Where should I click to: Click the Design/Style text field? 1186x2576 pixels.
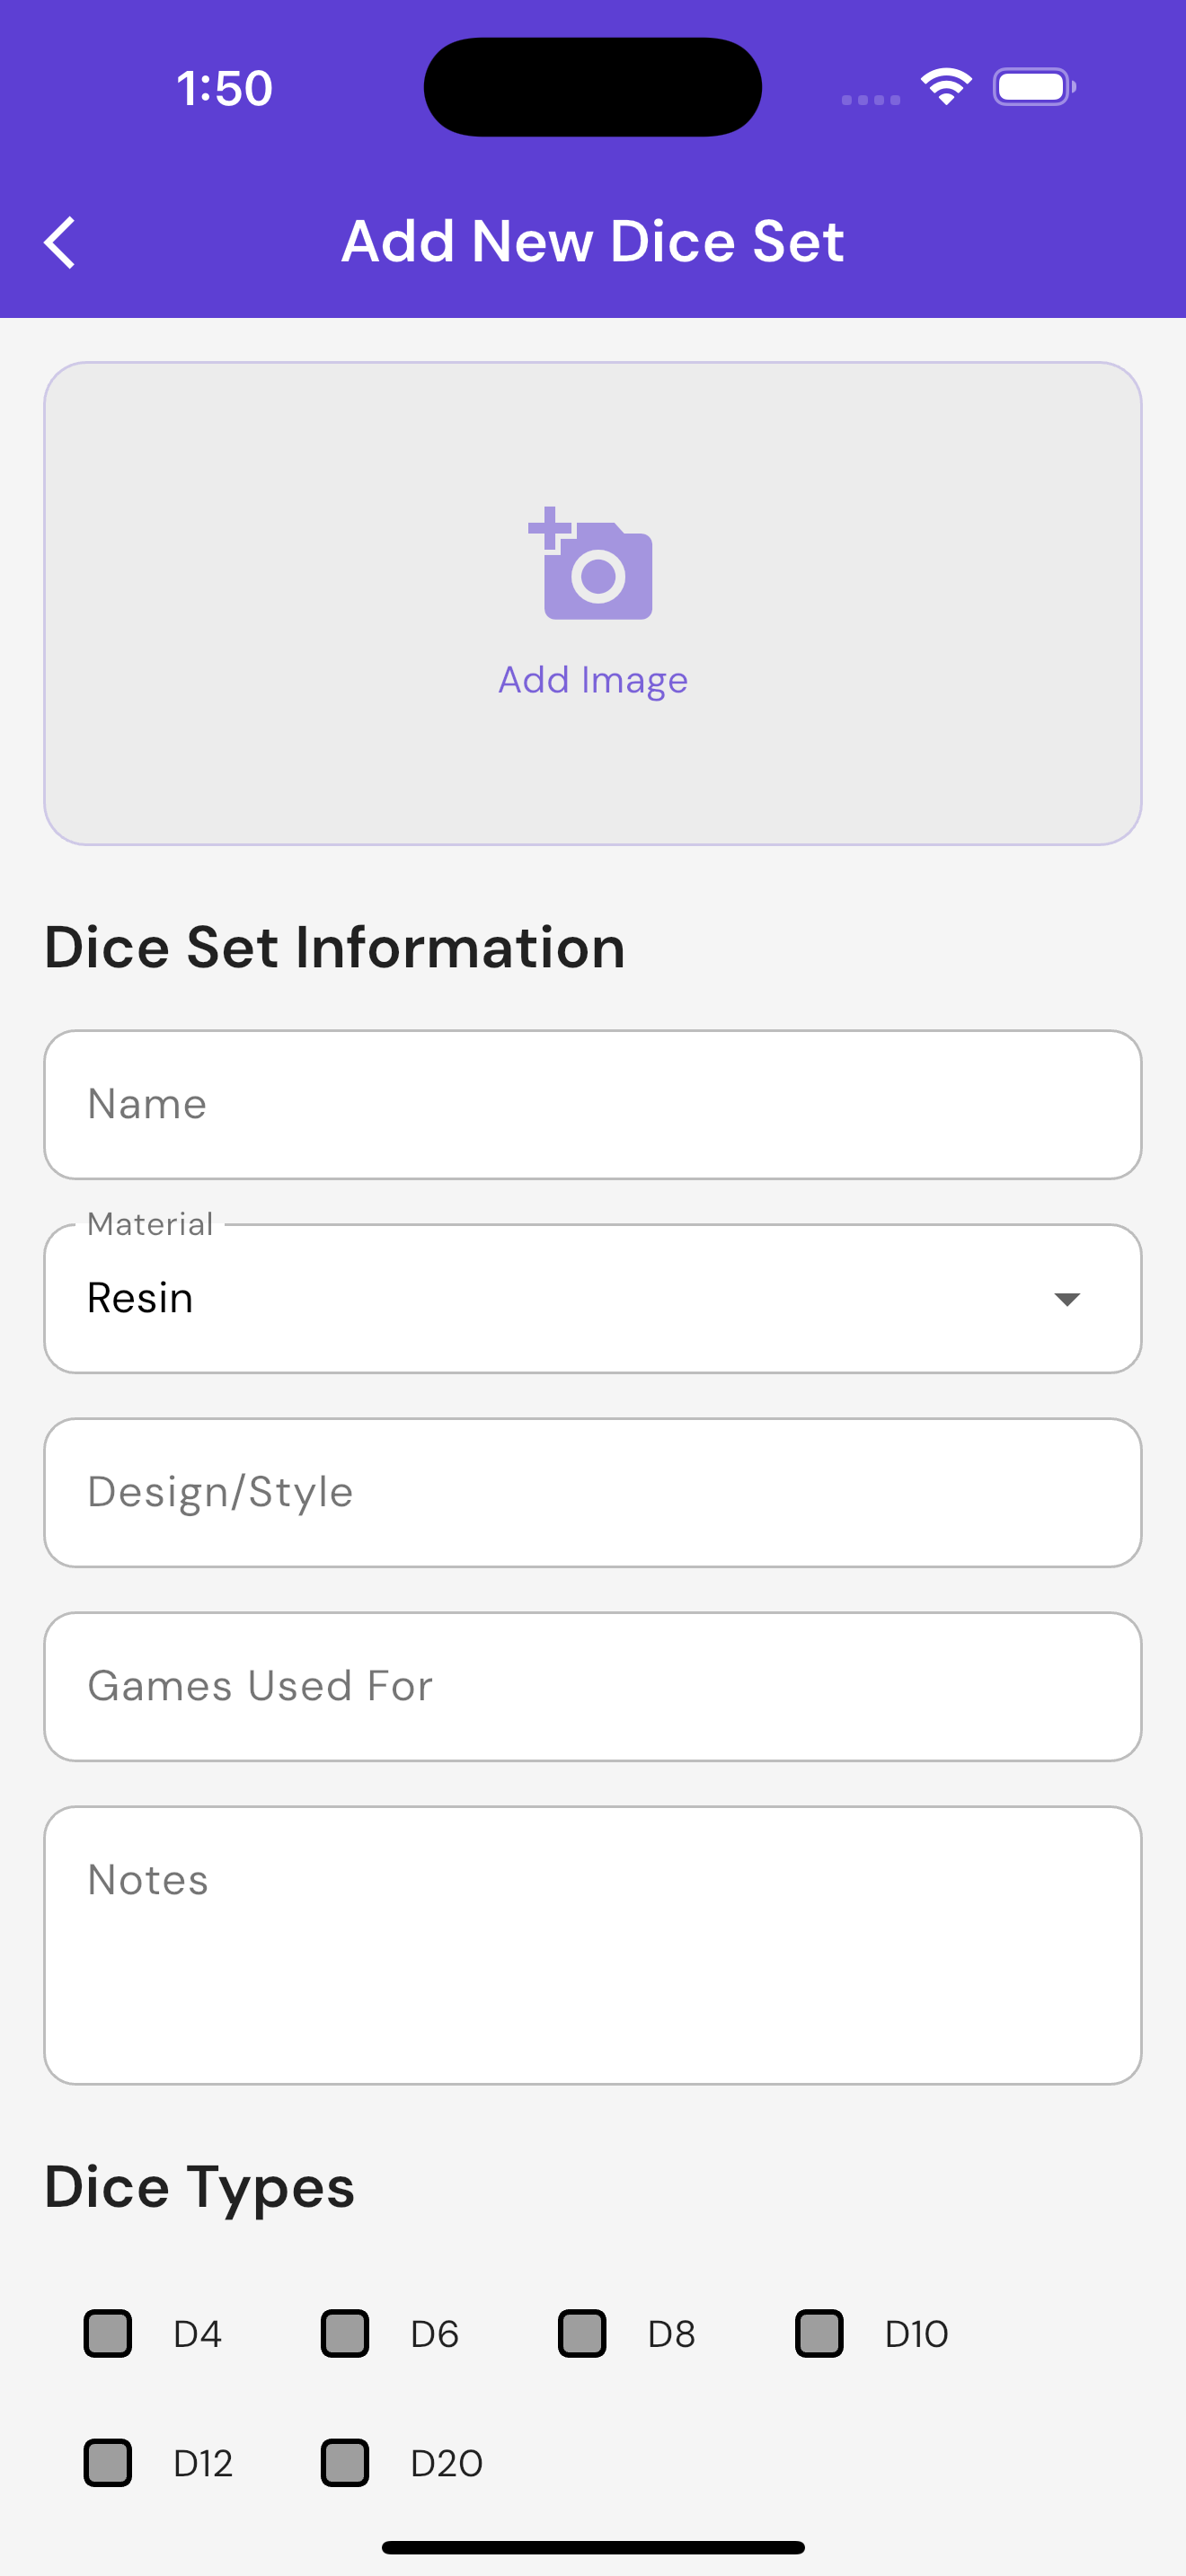tap(593, 1492)
